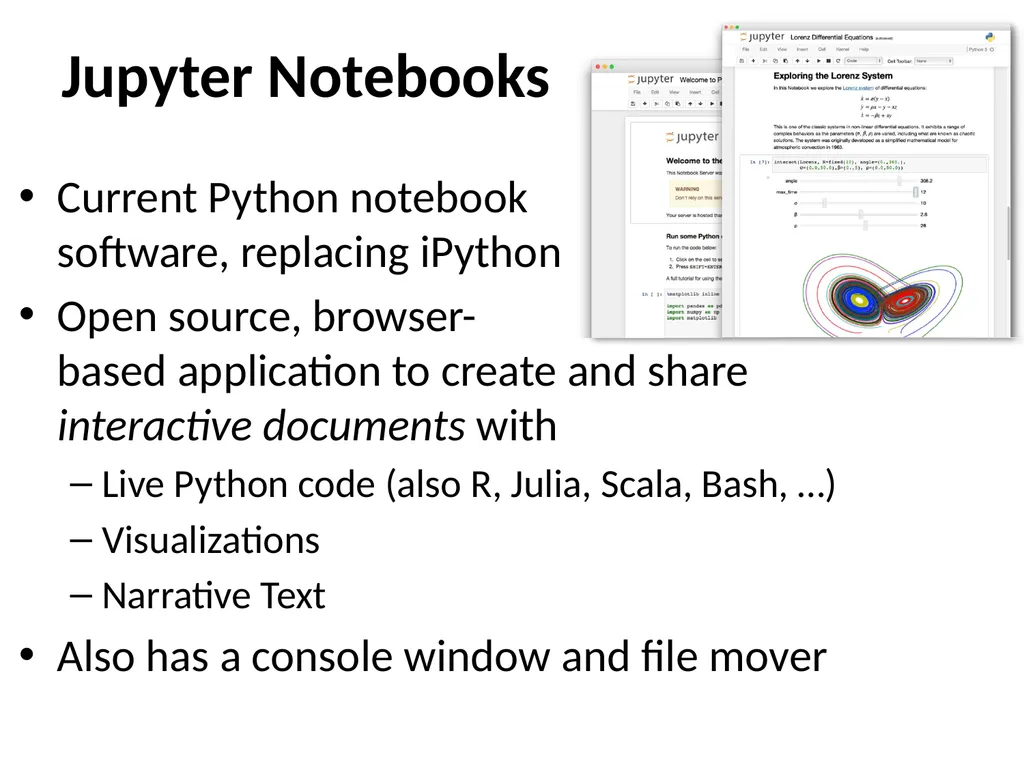Click 'Visualizations' sub-bullet
1024x768 pixels.
click(210, 540)
